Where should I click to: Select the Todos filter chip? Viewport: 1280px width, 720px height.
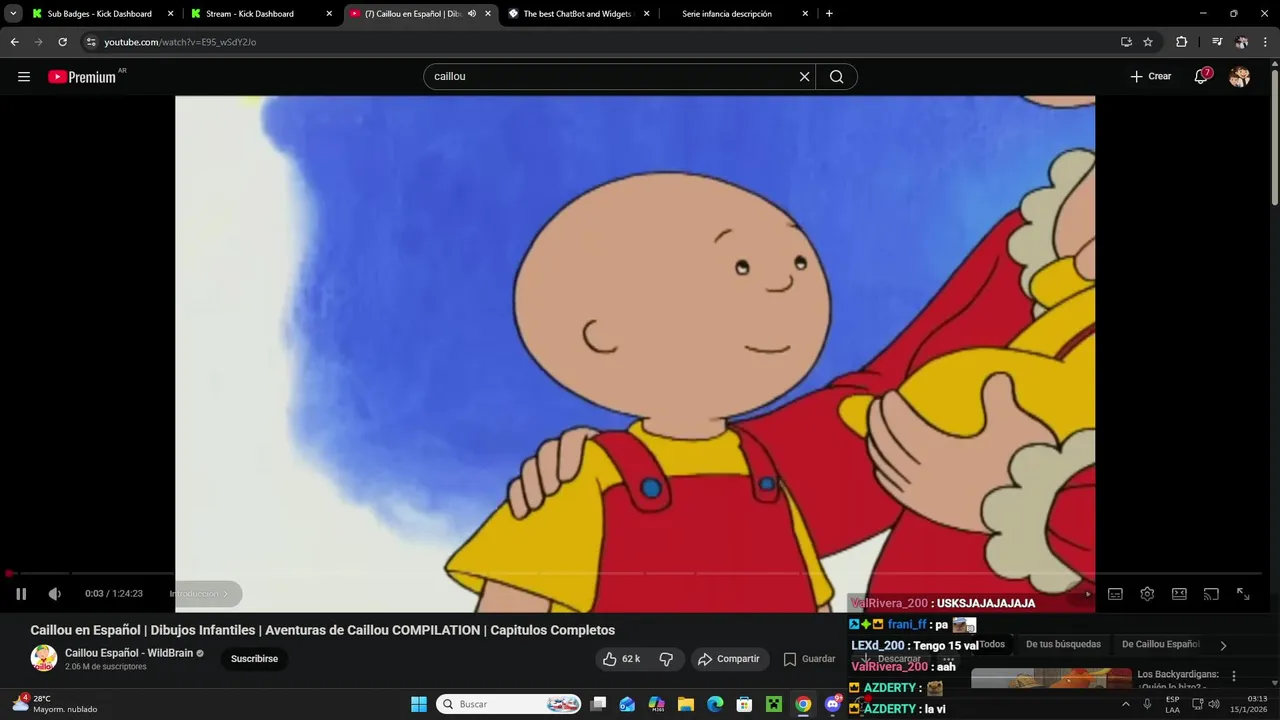coord(991,644)
